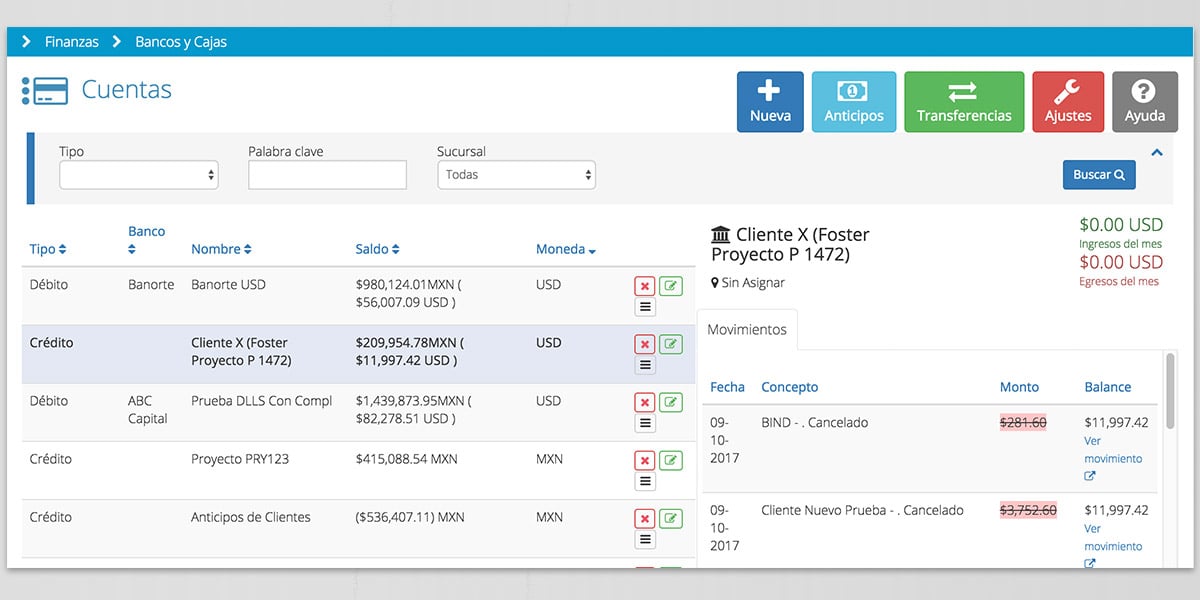Edit the Cliente X Foster account

(671, 344)
